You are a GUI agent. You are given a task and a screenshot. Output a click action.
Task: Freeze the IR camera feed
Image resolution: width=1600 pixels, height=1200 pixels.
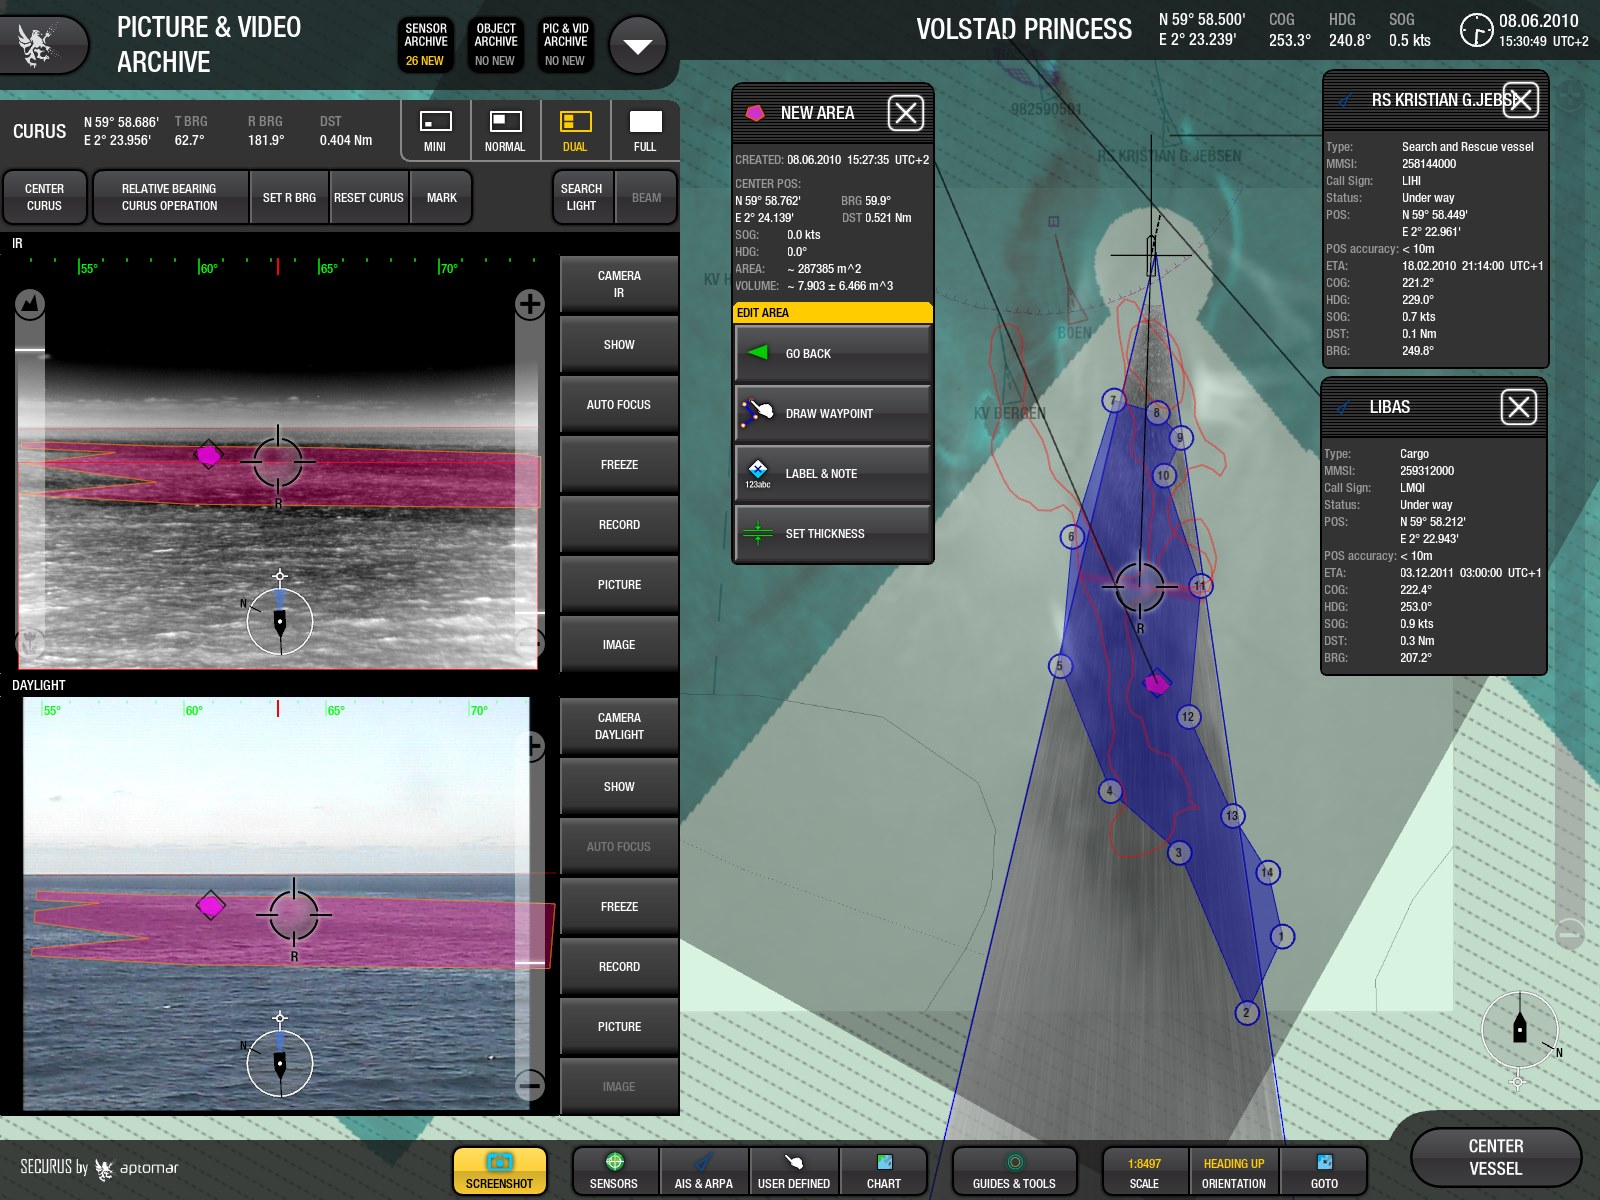coord(619,465)
